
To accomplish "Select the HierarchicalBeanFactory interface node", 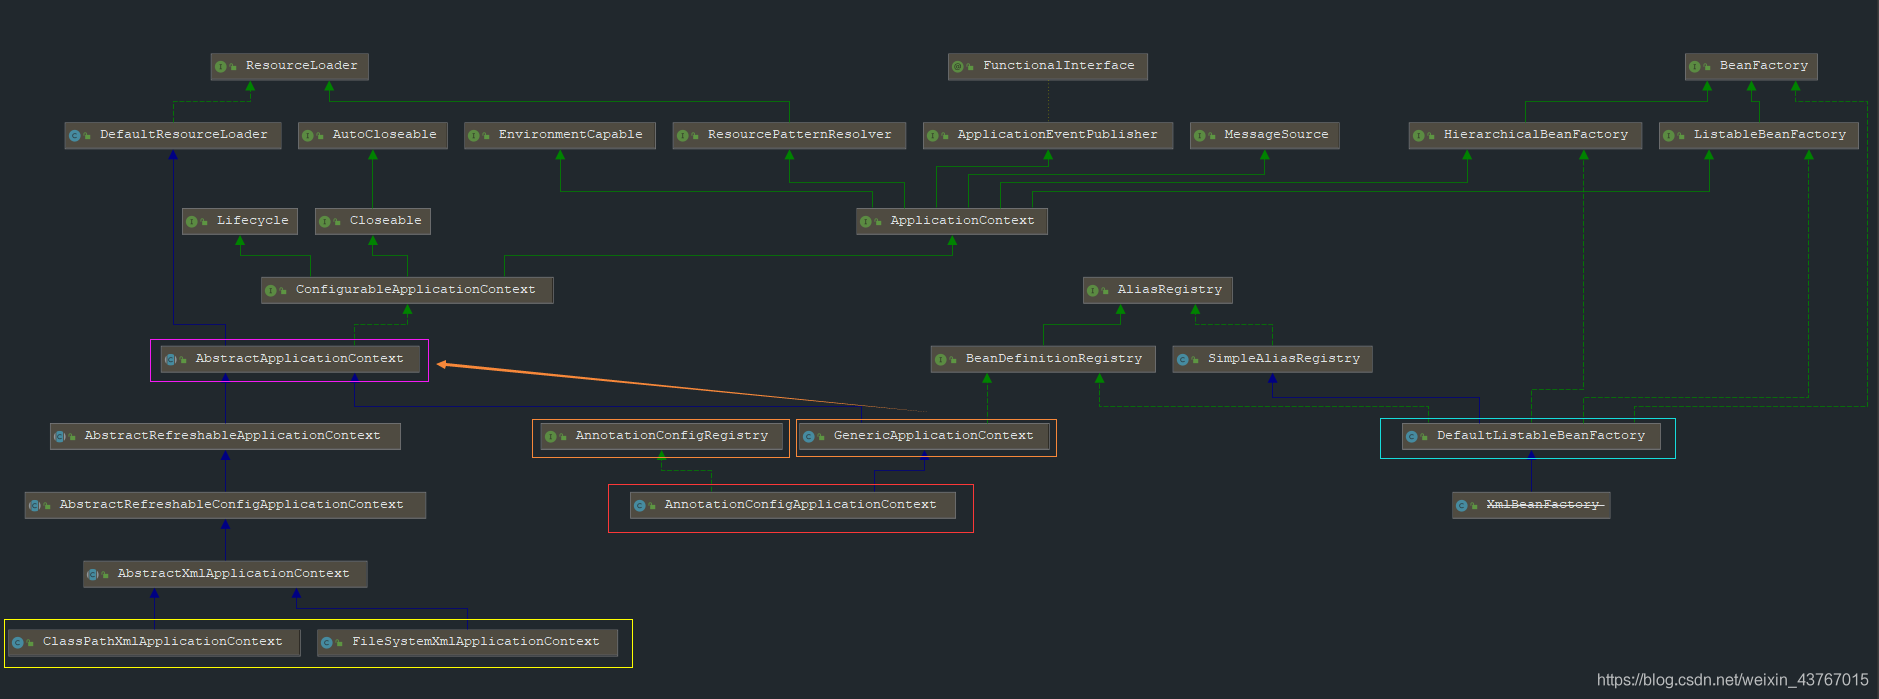I will [1525, 135].
